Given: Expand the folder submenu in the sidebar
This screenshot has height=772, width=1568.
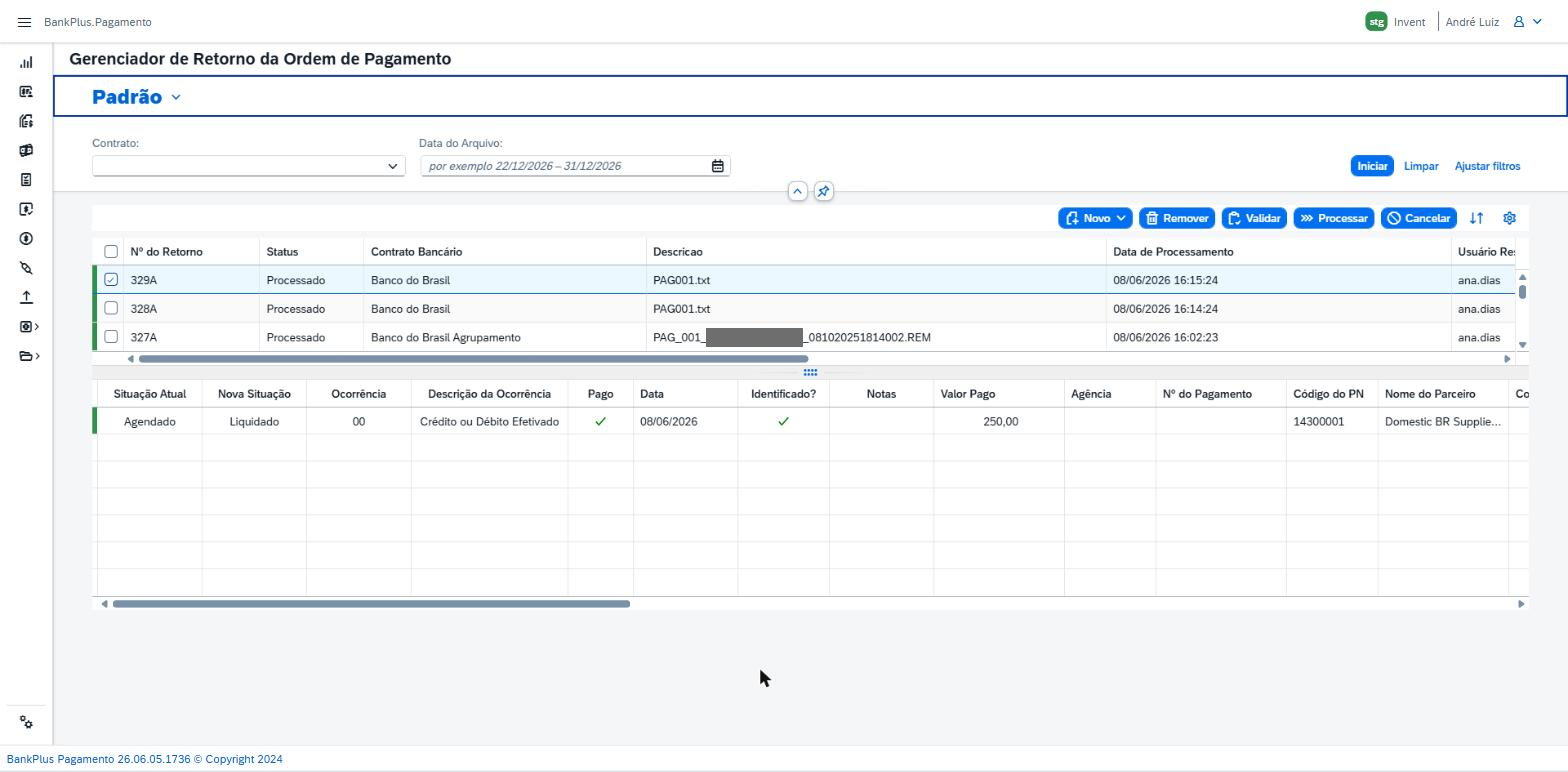Looking at the screenshot, I should (29, 356).
